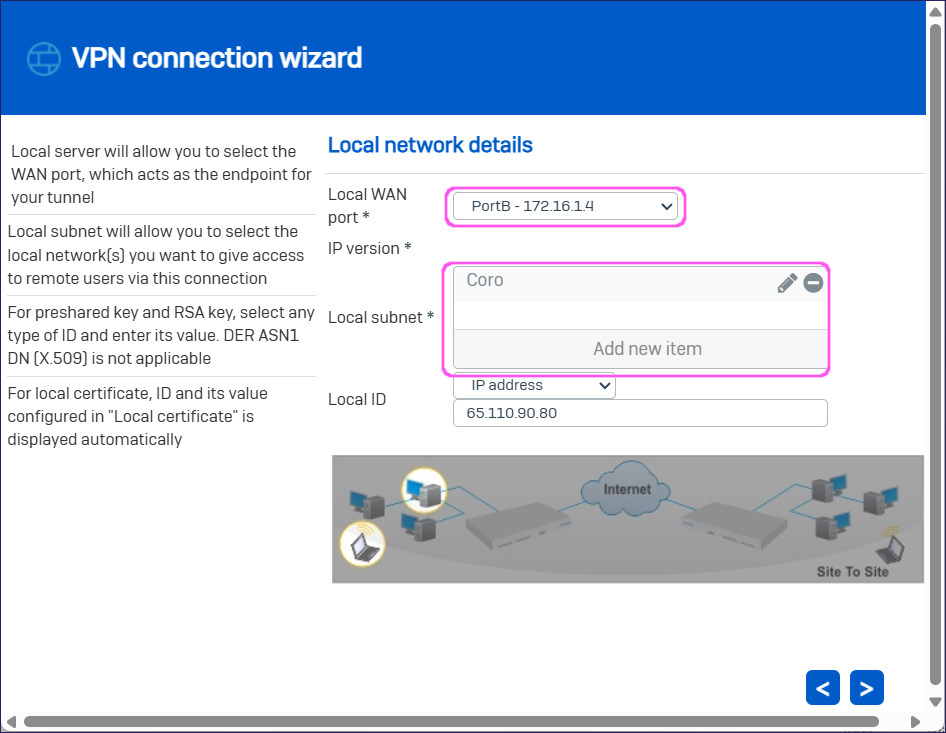
Task: Click the vertical scrollbar up arrow
Action: pos(935,11)
